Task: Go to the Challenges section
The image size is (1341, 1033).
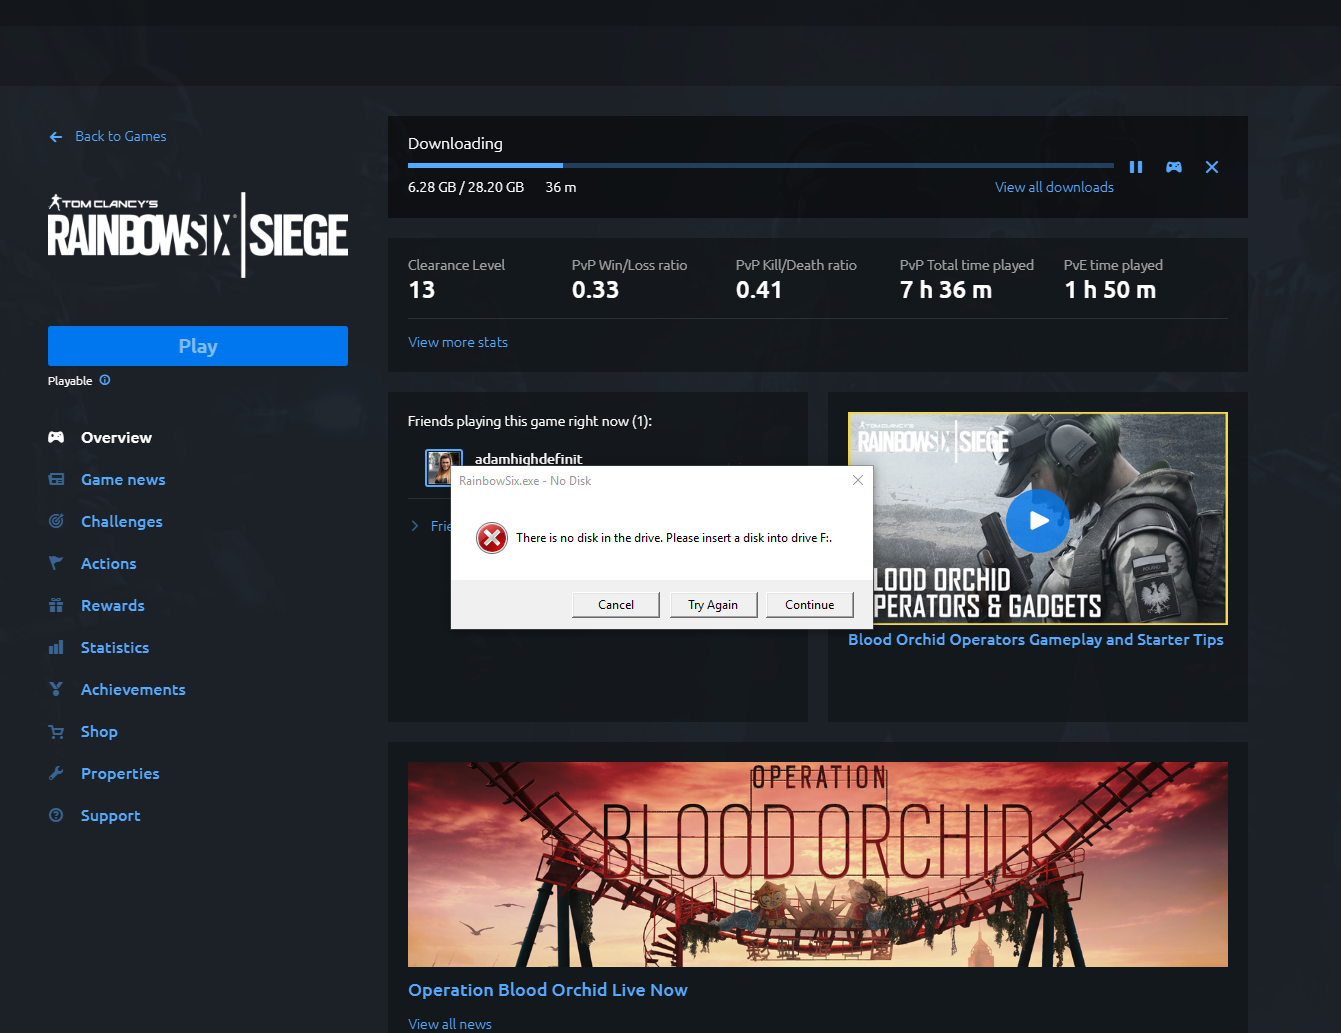Action: tap(121, 521)
